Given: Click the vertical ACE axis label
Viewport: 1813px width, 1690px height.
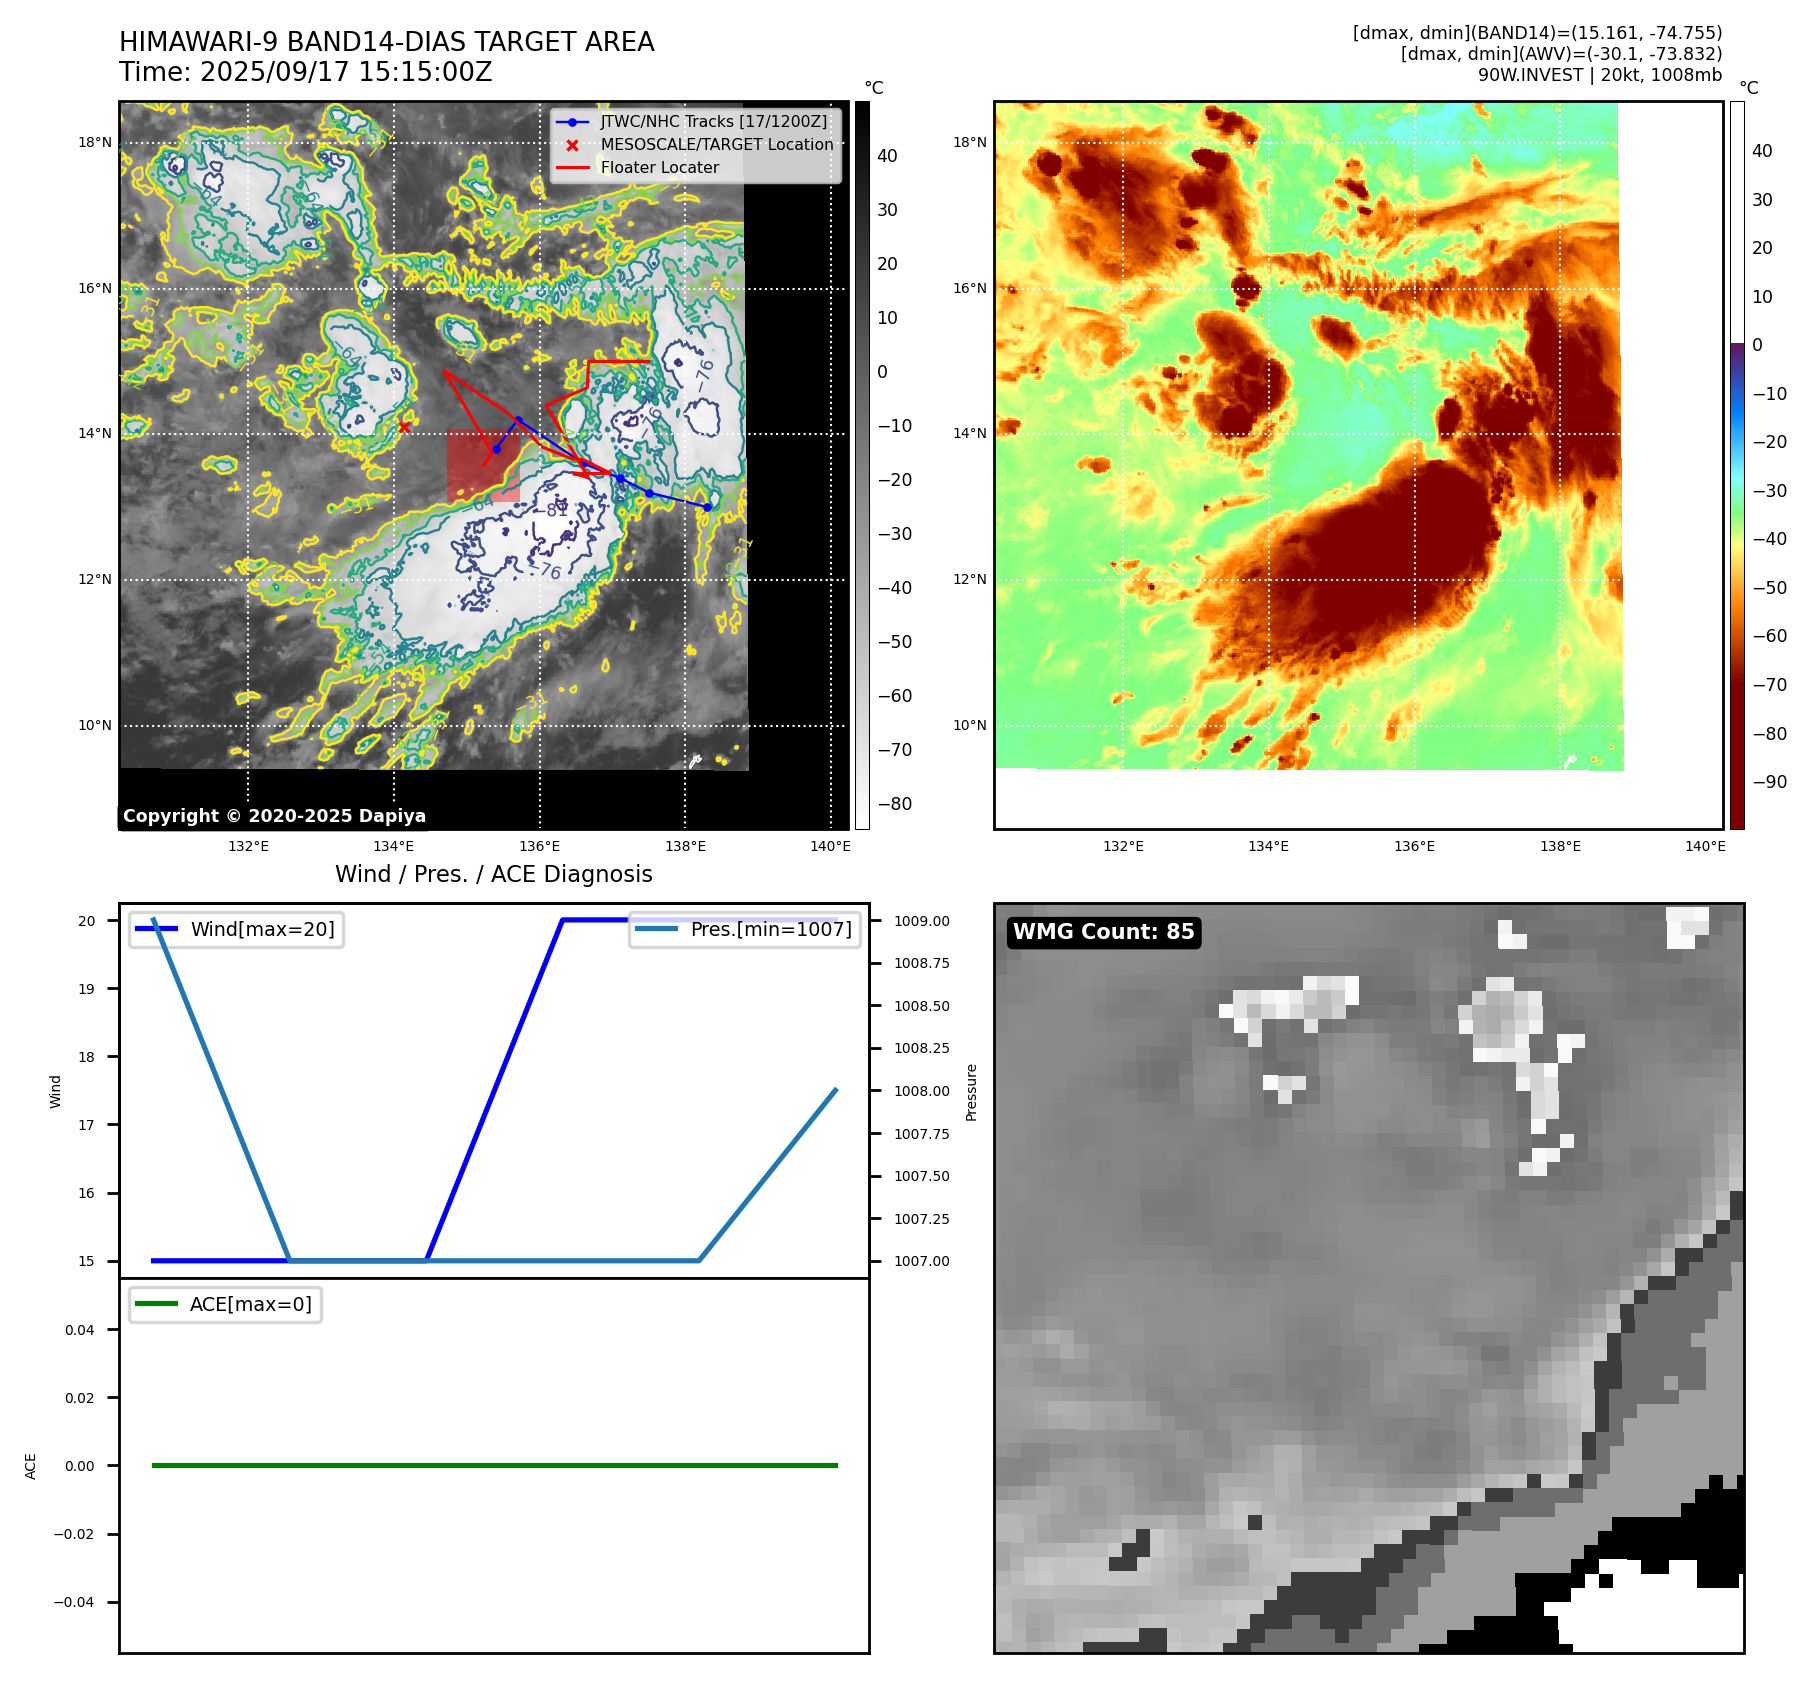Looking at the screenshot, I should click(x=31, y=1466).
